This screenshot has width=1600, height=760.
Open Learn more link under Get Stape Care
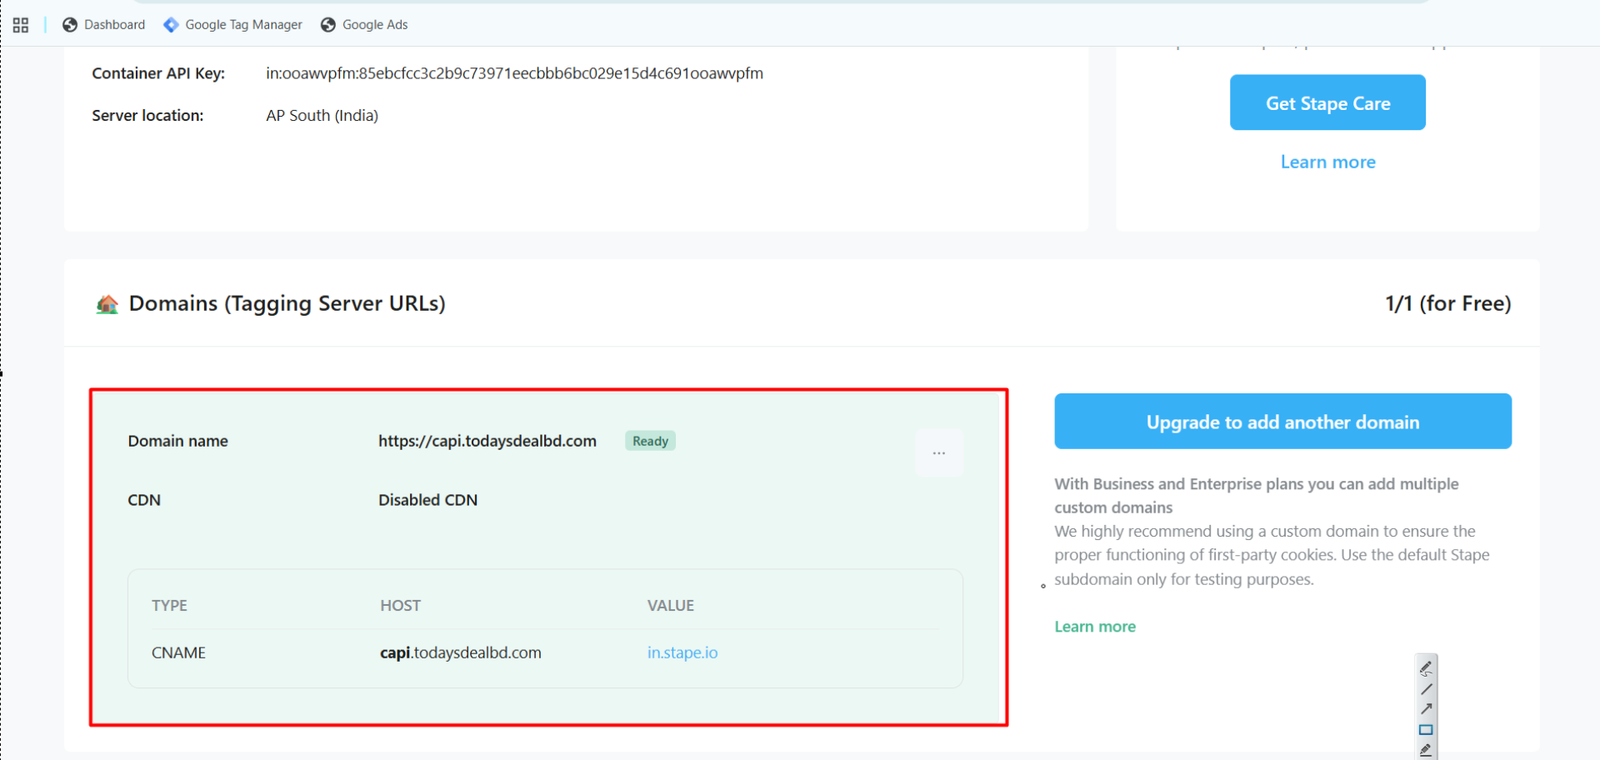tap(1327, 162)
